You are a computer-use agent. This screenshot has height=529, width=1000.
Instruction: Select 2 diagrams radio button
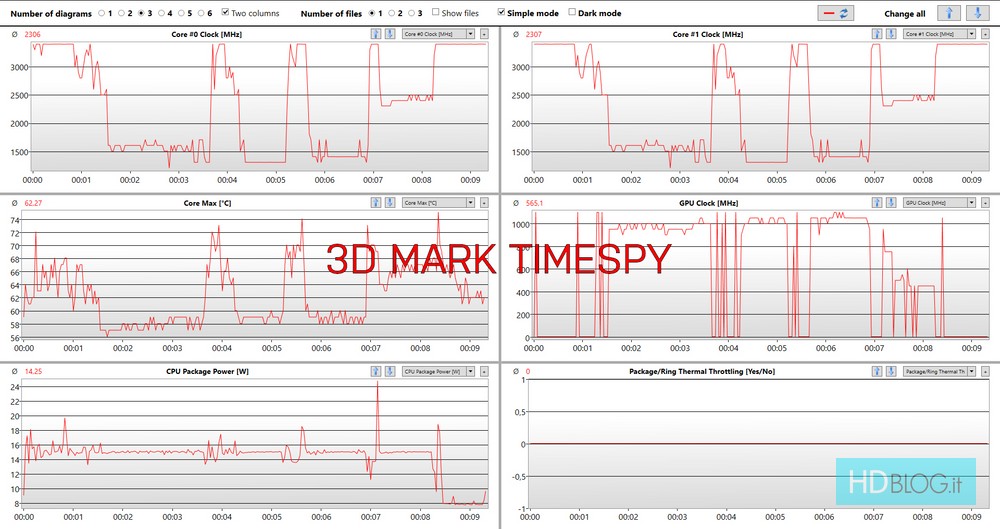coord(121,13)
